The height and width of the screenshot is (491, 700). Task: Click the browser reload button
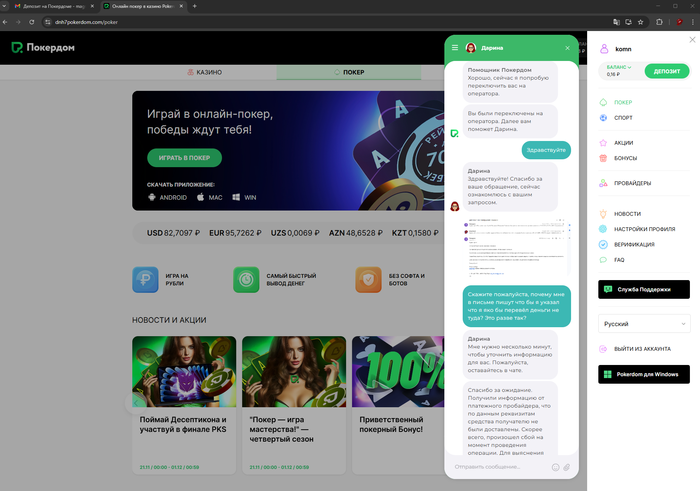32,22
